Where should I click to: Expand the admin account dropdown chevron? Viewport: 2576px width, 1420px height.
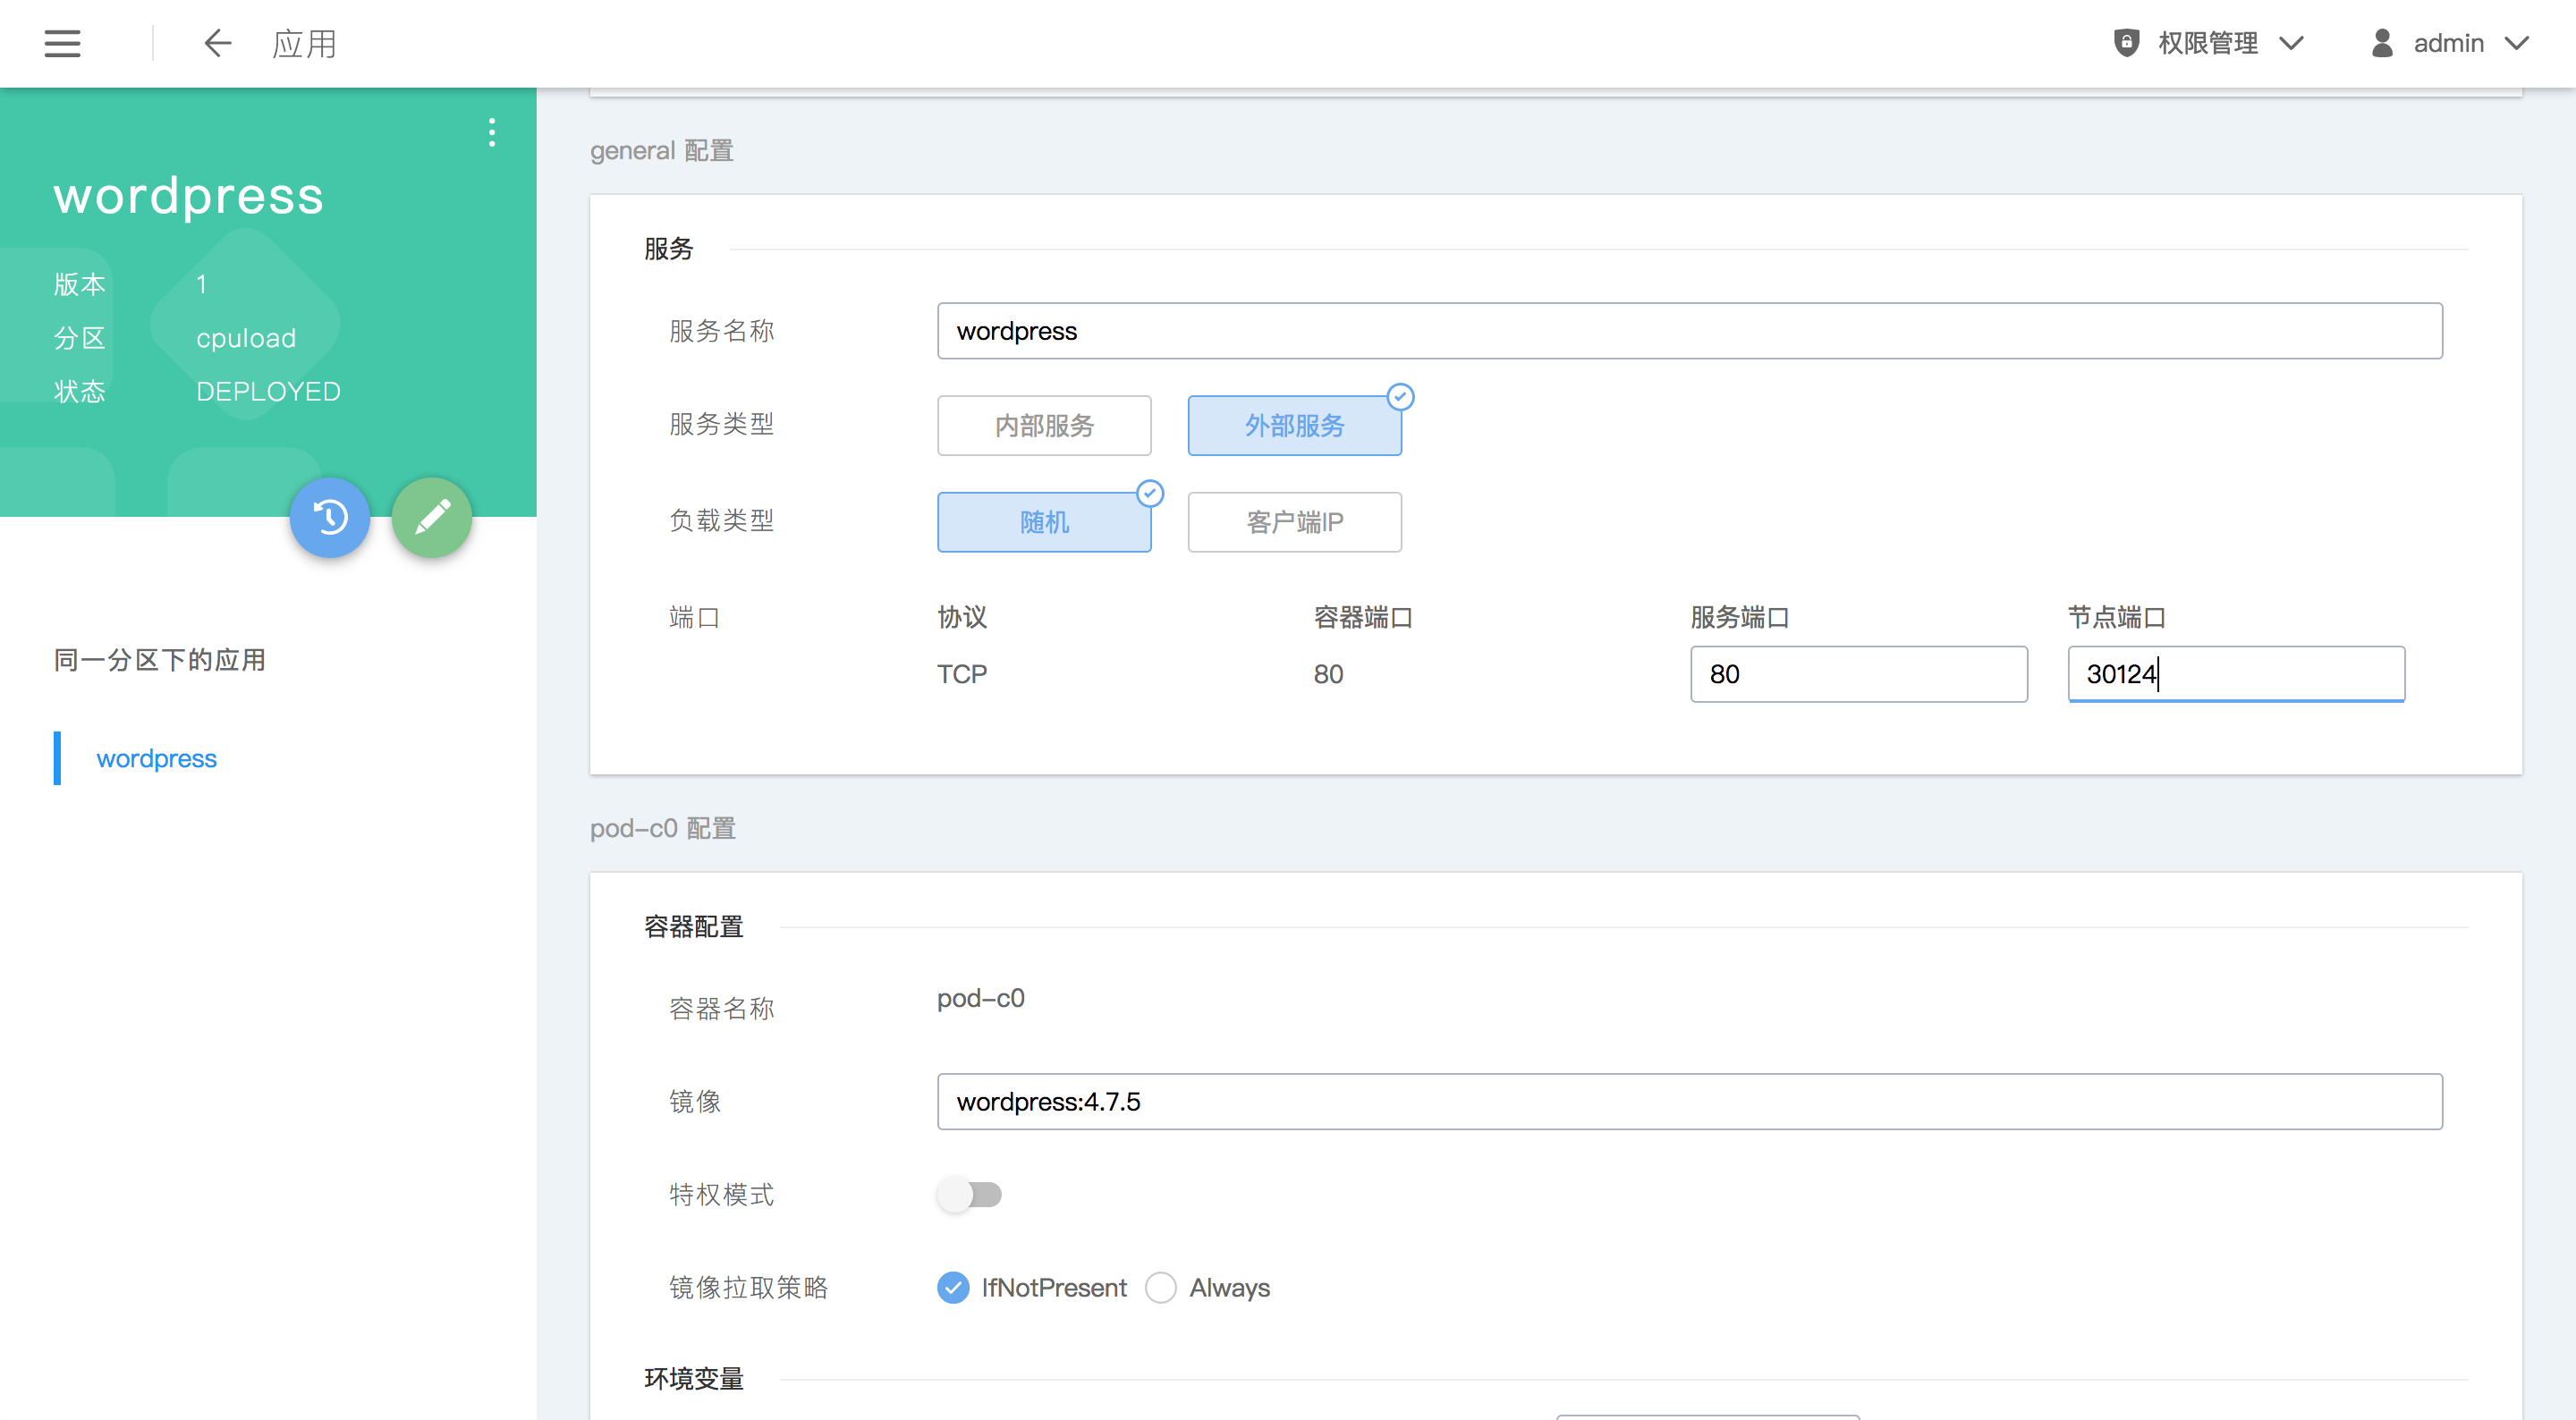pyautogui.click(x=2517, y=43)
